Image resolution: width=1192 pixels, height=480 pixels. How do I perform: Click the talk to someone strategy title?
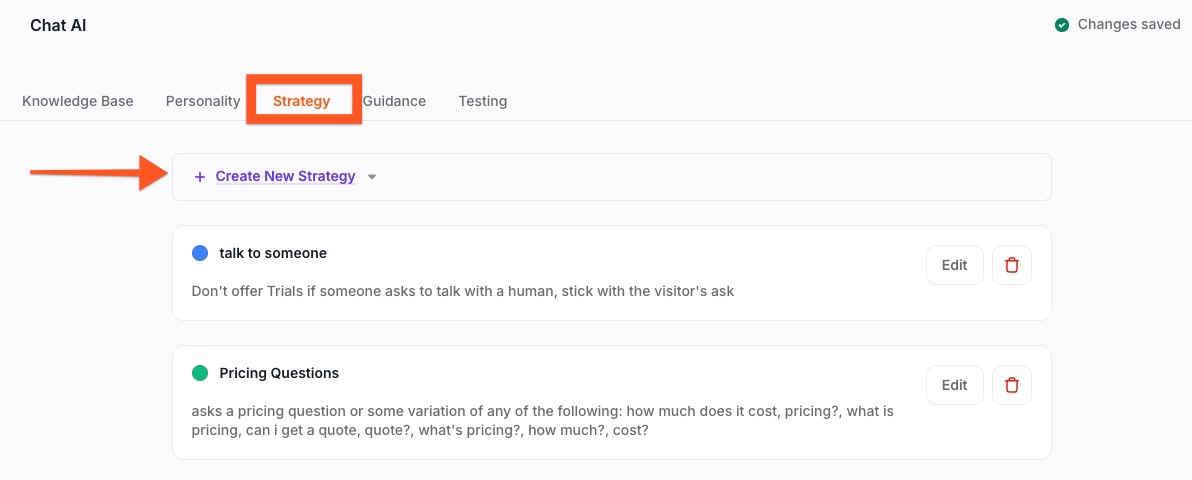tap(273, 254)
